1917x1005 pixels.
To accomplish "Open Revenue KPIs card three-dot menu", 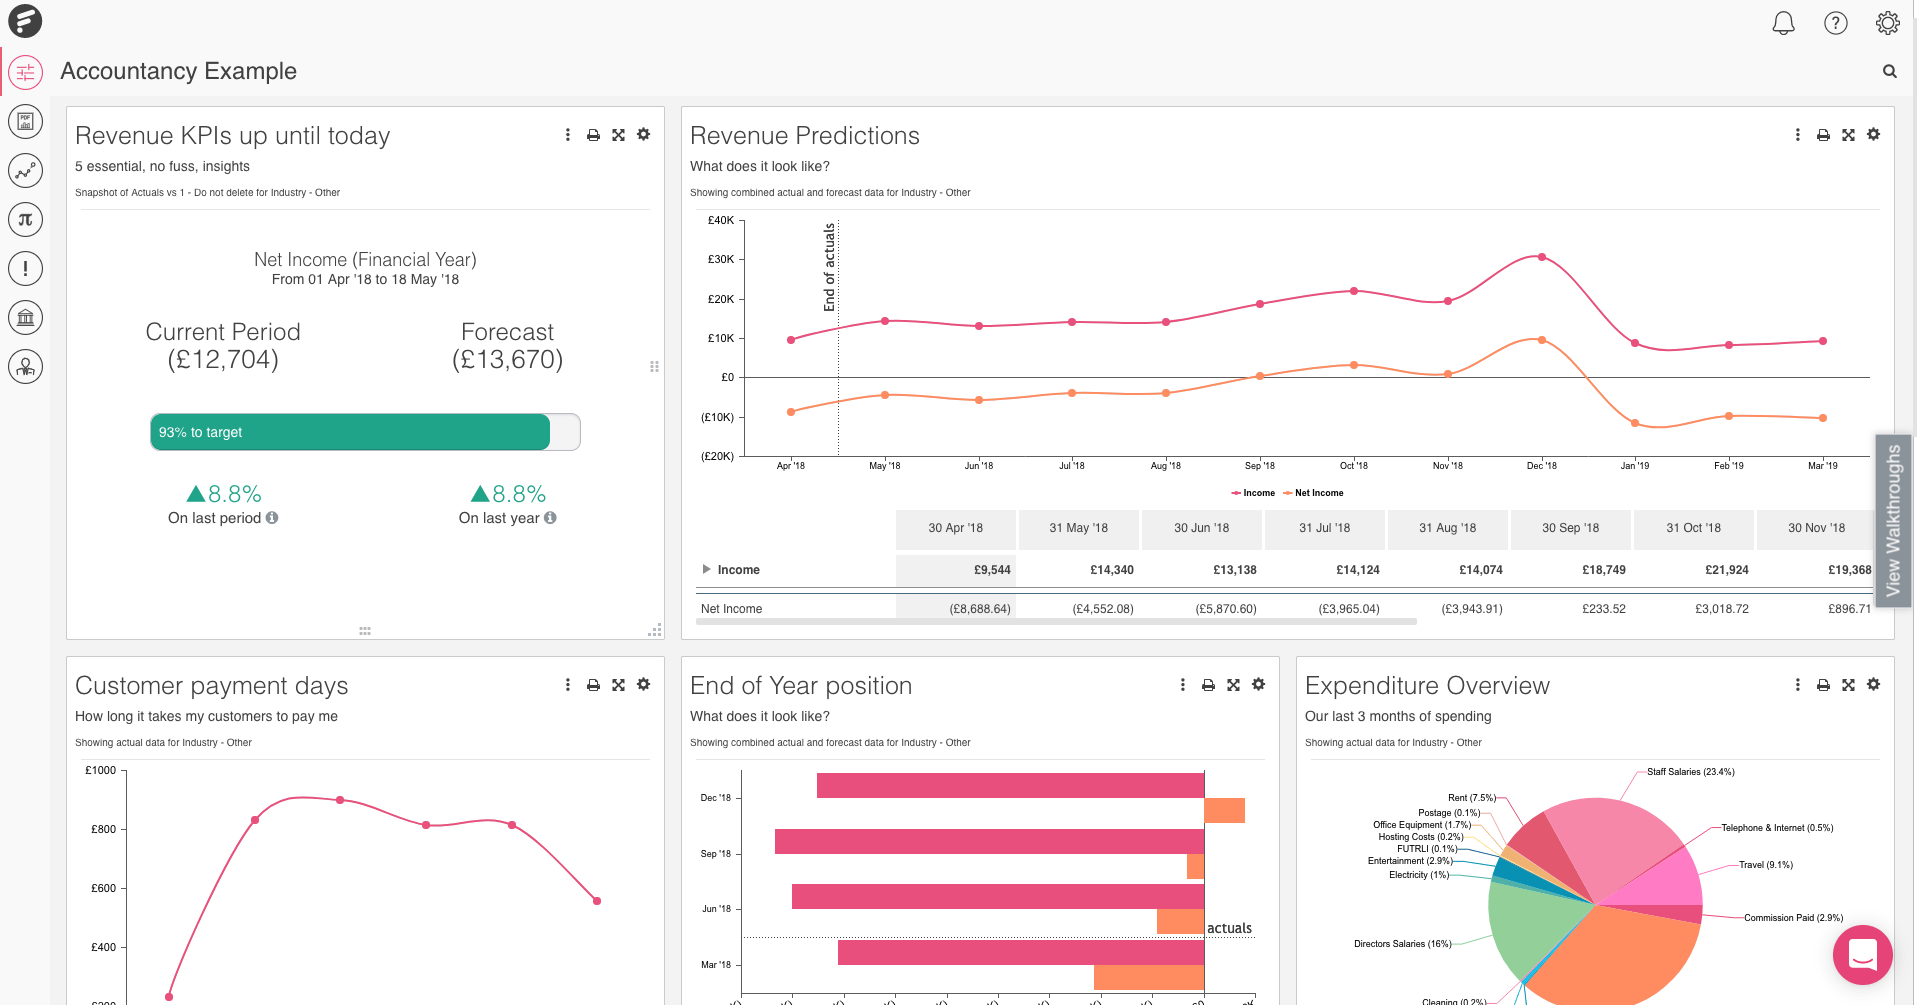I will coord(567,135).
